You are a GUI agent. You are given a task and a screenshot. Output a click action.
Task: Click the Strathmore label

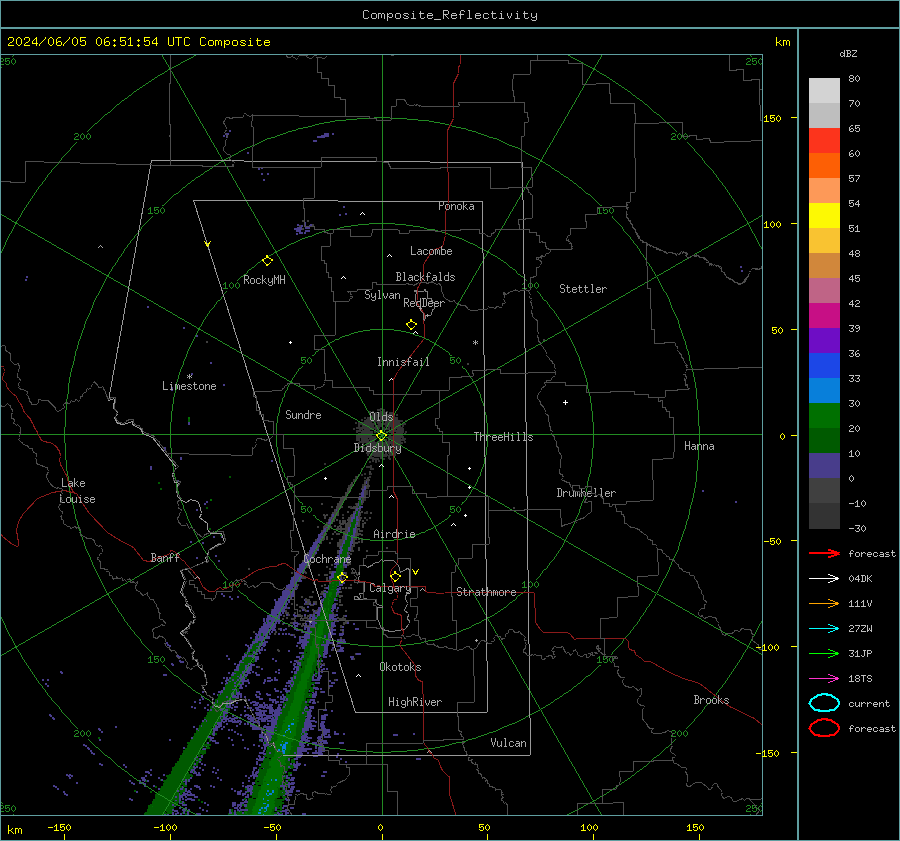[486, 592]
